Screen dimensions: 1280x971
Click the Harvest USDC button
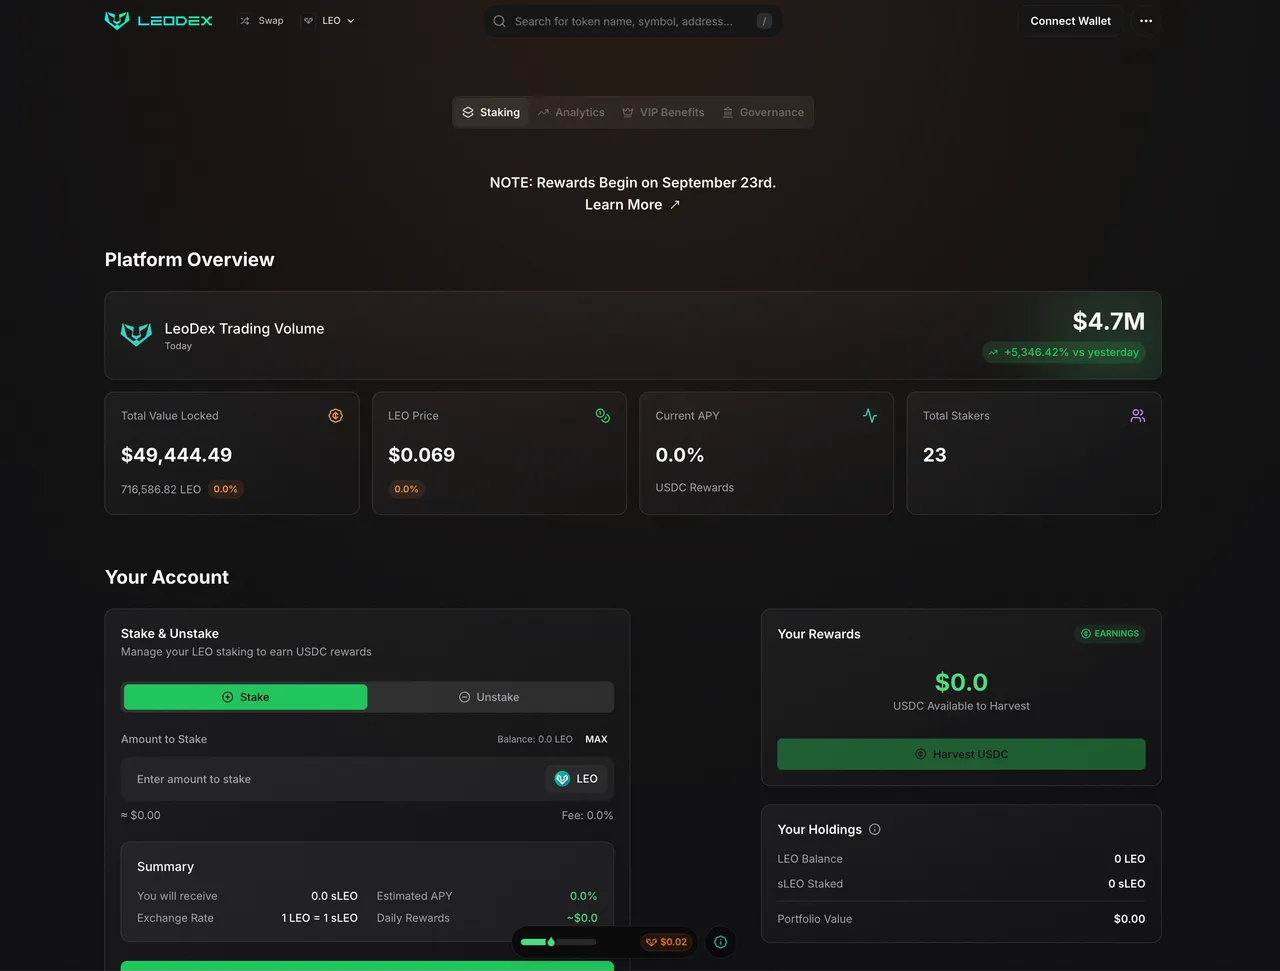pos(961,754)
